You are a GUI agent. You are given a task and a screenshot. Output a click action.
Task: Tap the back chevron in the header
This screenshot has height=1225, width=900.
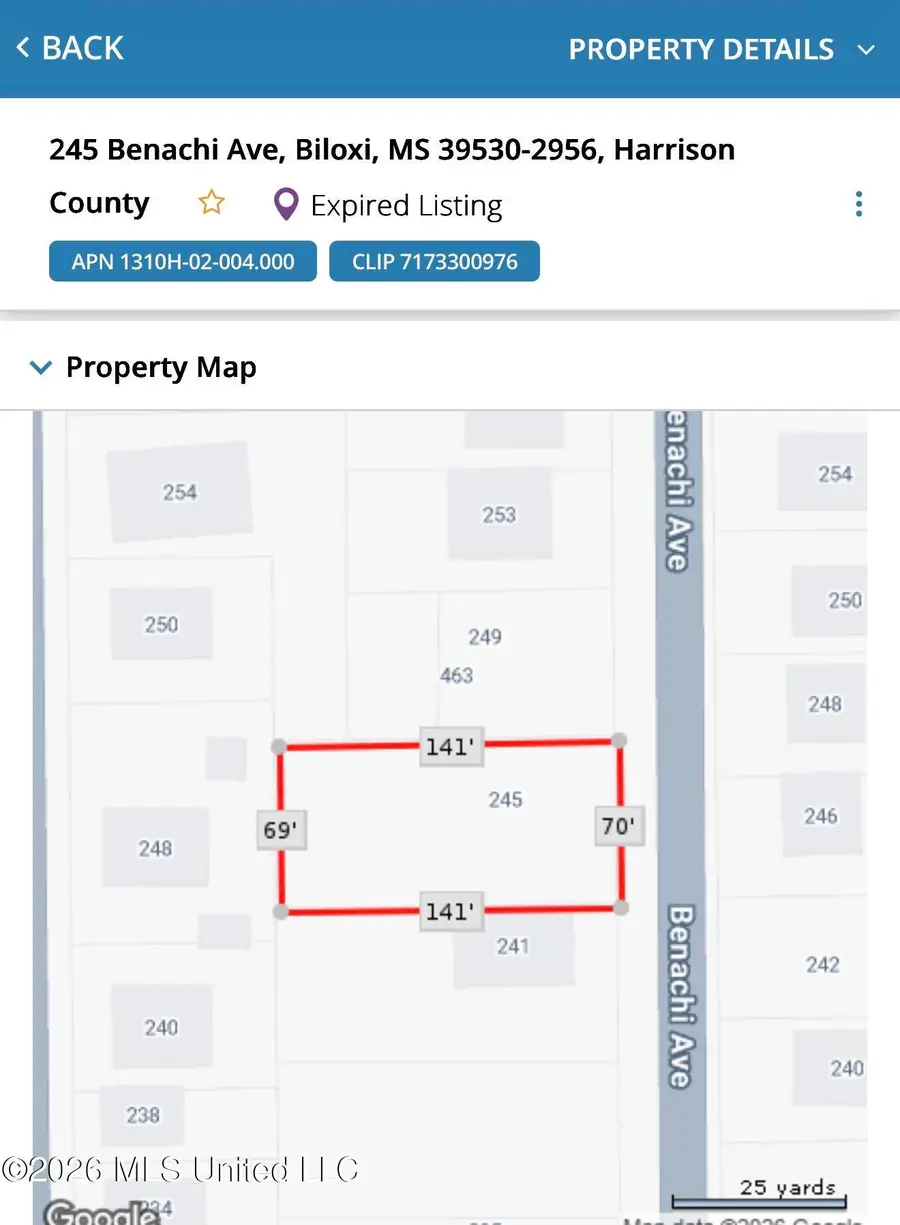pyautogui.click(x=21, y=47)
